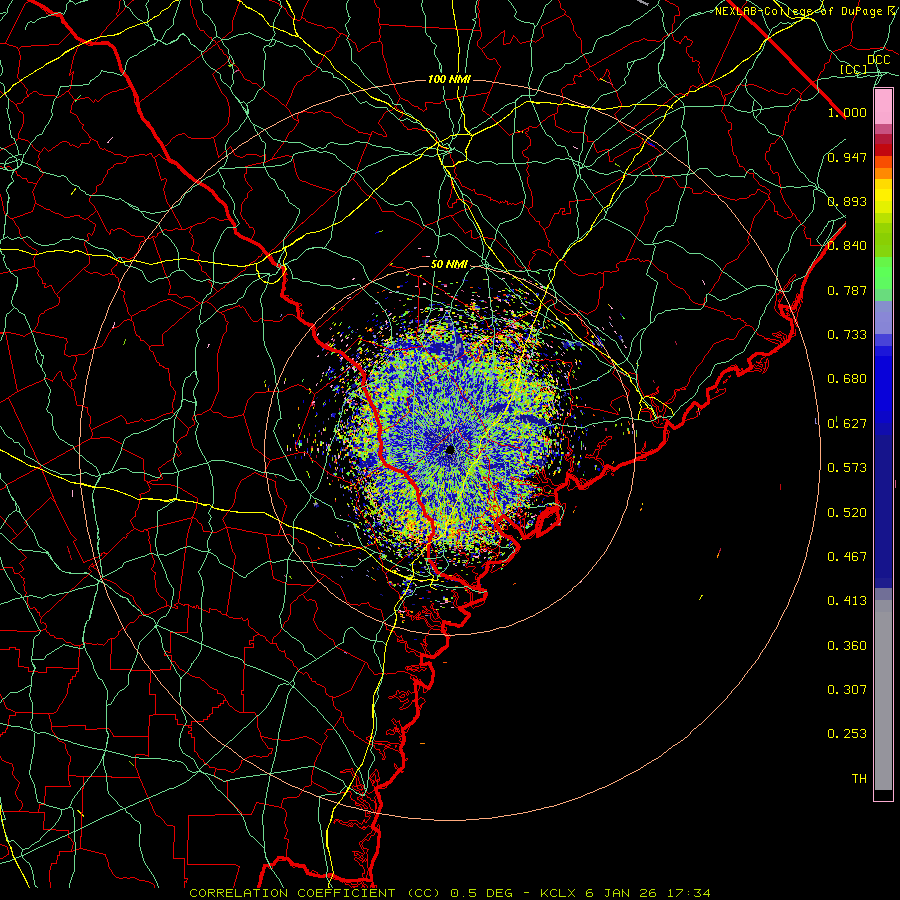Click the black radar site dot at center
The width and height of the screenshot is (900, 900).
click(450, 450)
